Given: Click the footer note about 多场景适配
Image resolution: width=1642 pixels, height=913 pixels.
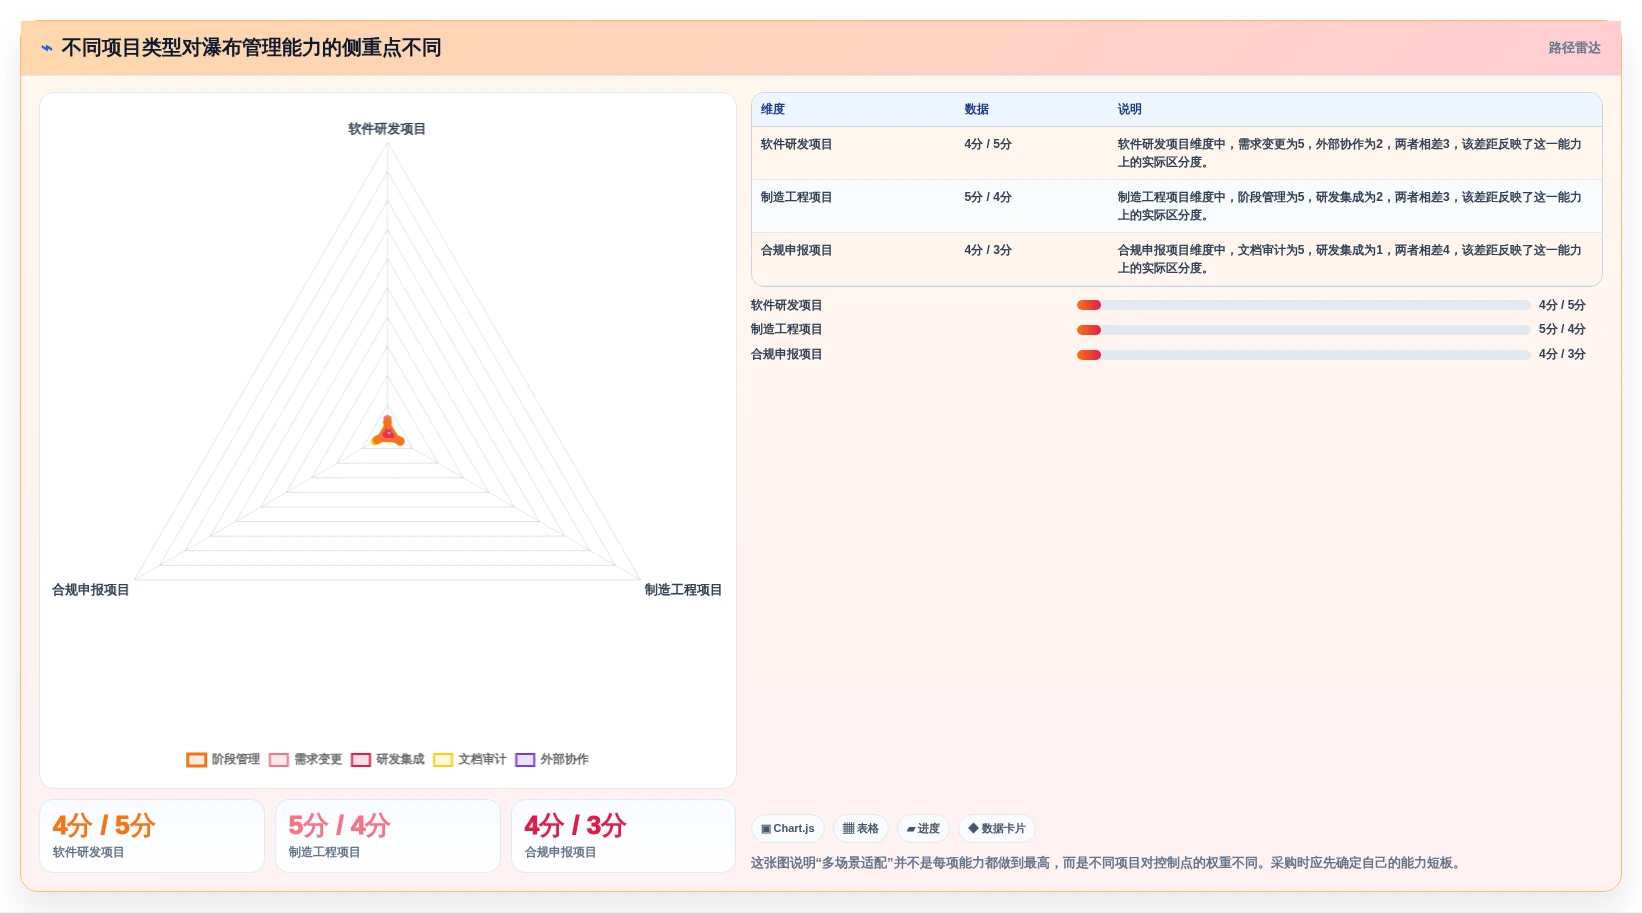Looking at the screenshot, I should [1108, 863].
